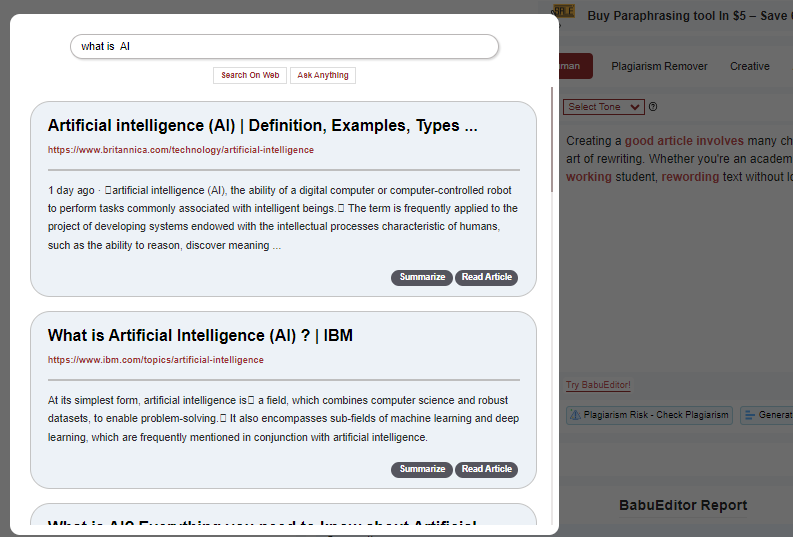Open the Select Tone dropdown in background page
This screenshot has width=793, height=537.
click(603, 107)
